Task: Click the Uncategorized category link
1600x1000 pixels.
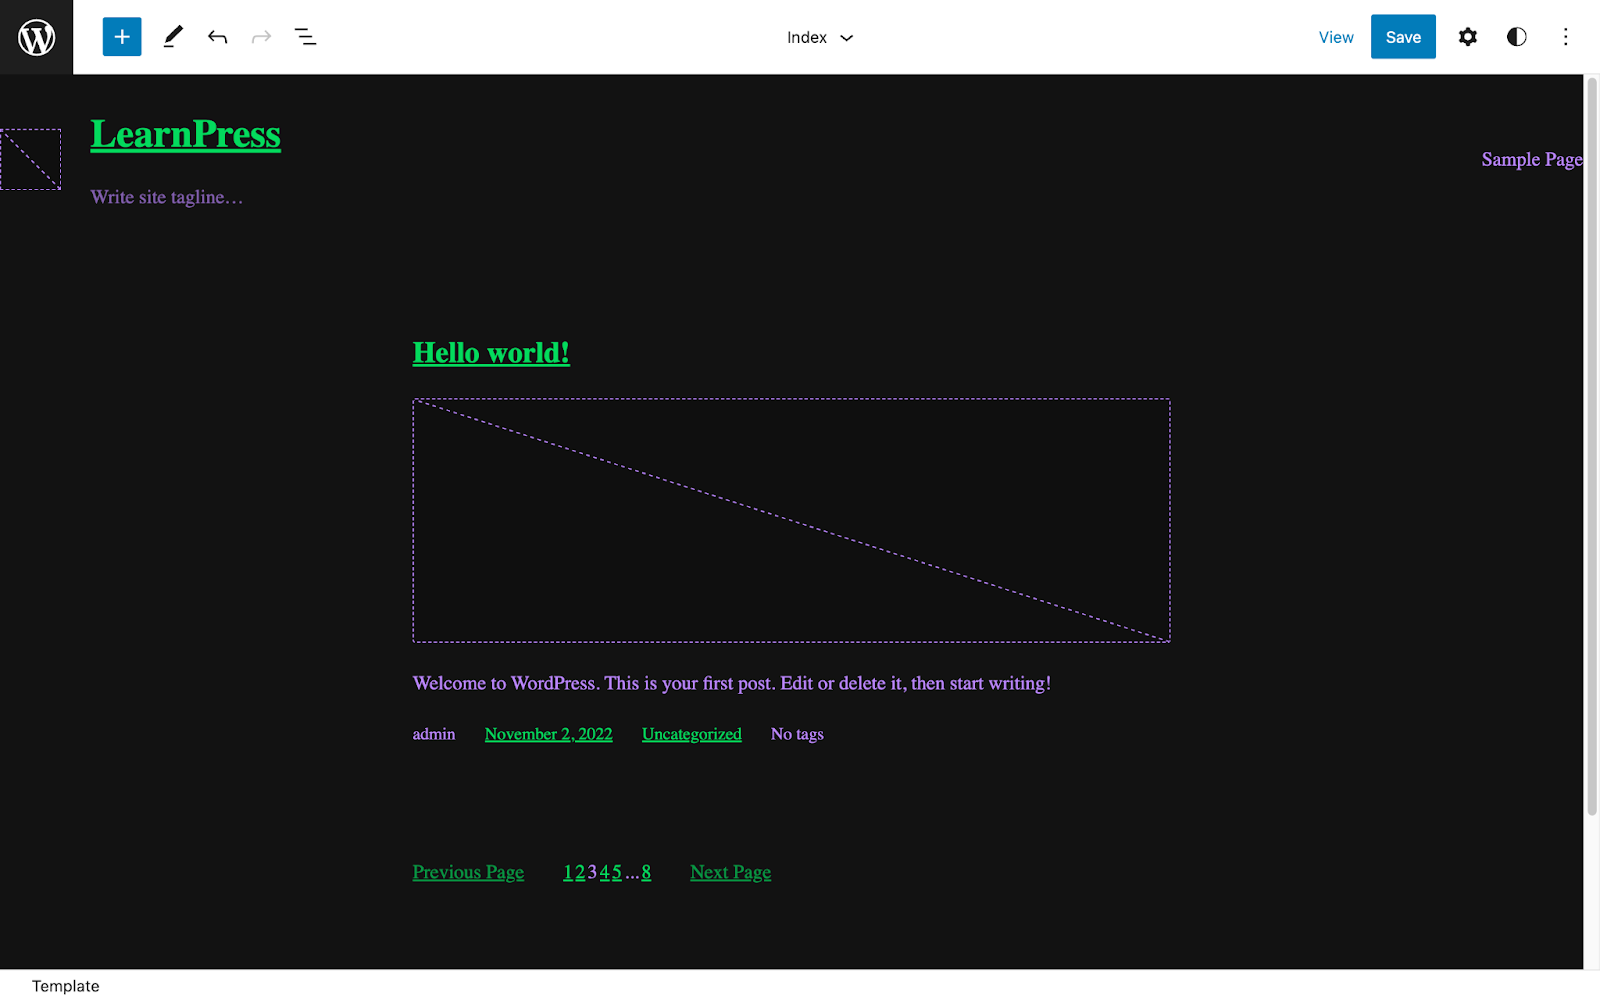Action: click(x=692, y=734)
